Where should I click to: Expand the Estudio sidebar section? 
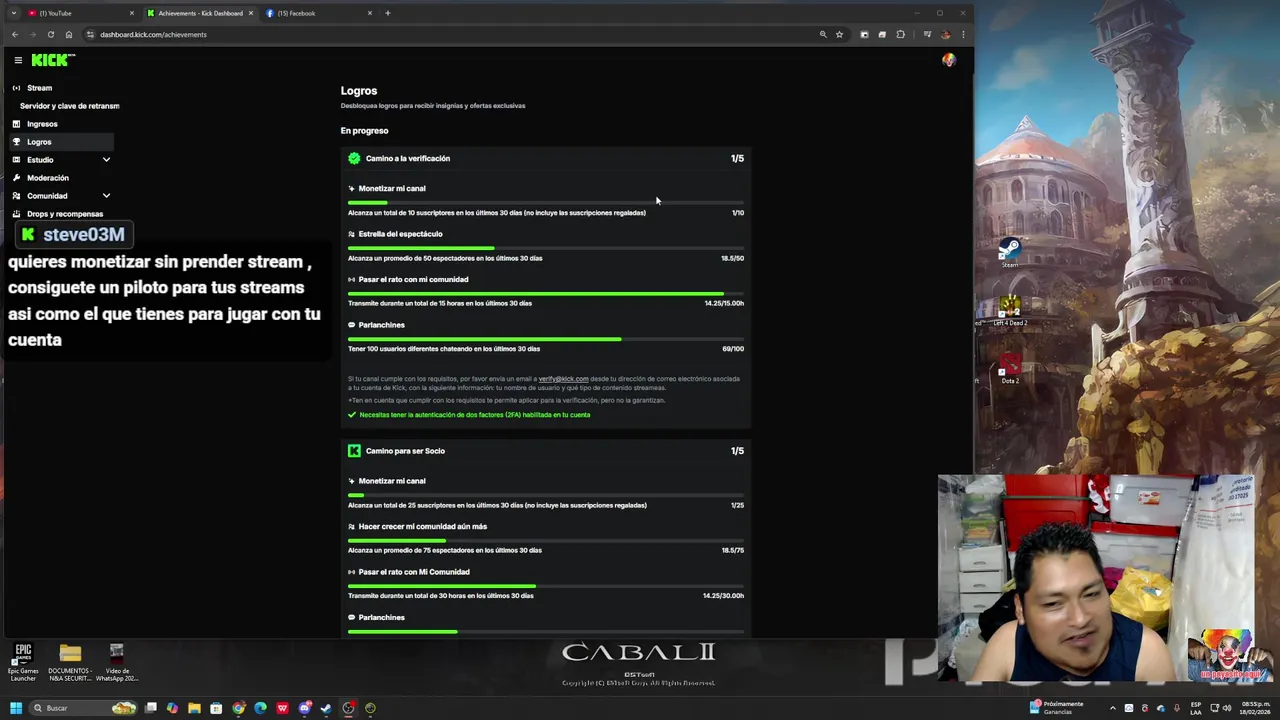pos(60,160)
